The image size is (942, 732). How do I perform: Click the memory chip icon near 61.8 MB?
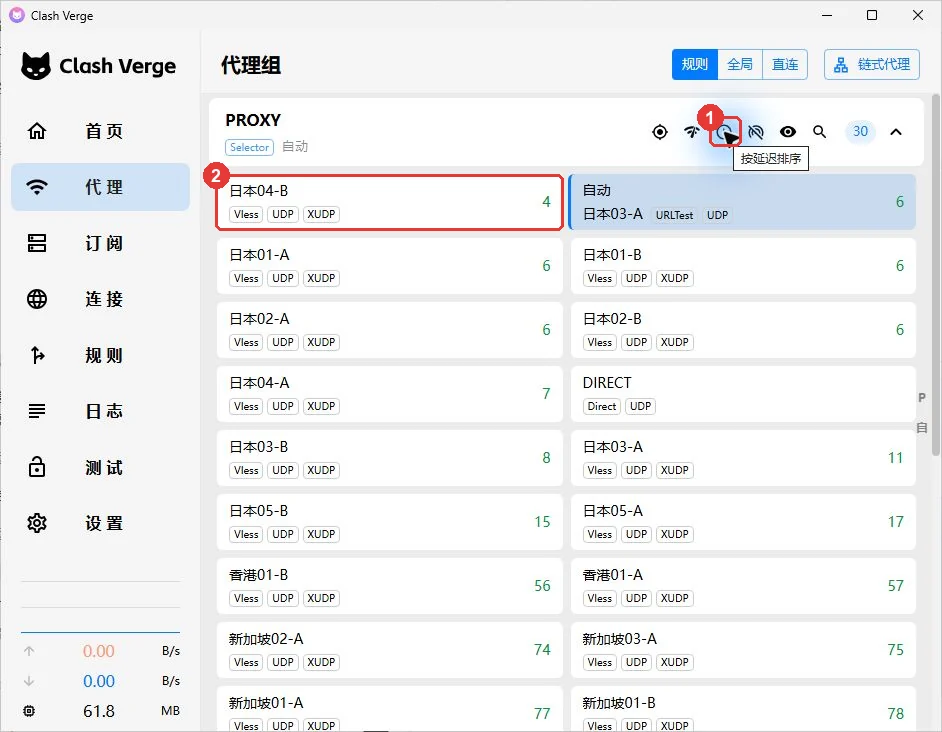click(x=29, y=711)
